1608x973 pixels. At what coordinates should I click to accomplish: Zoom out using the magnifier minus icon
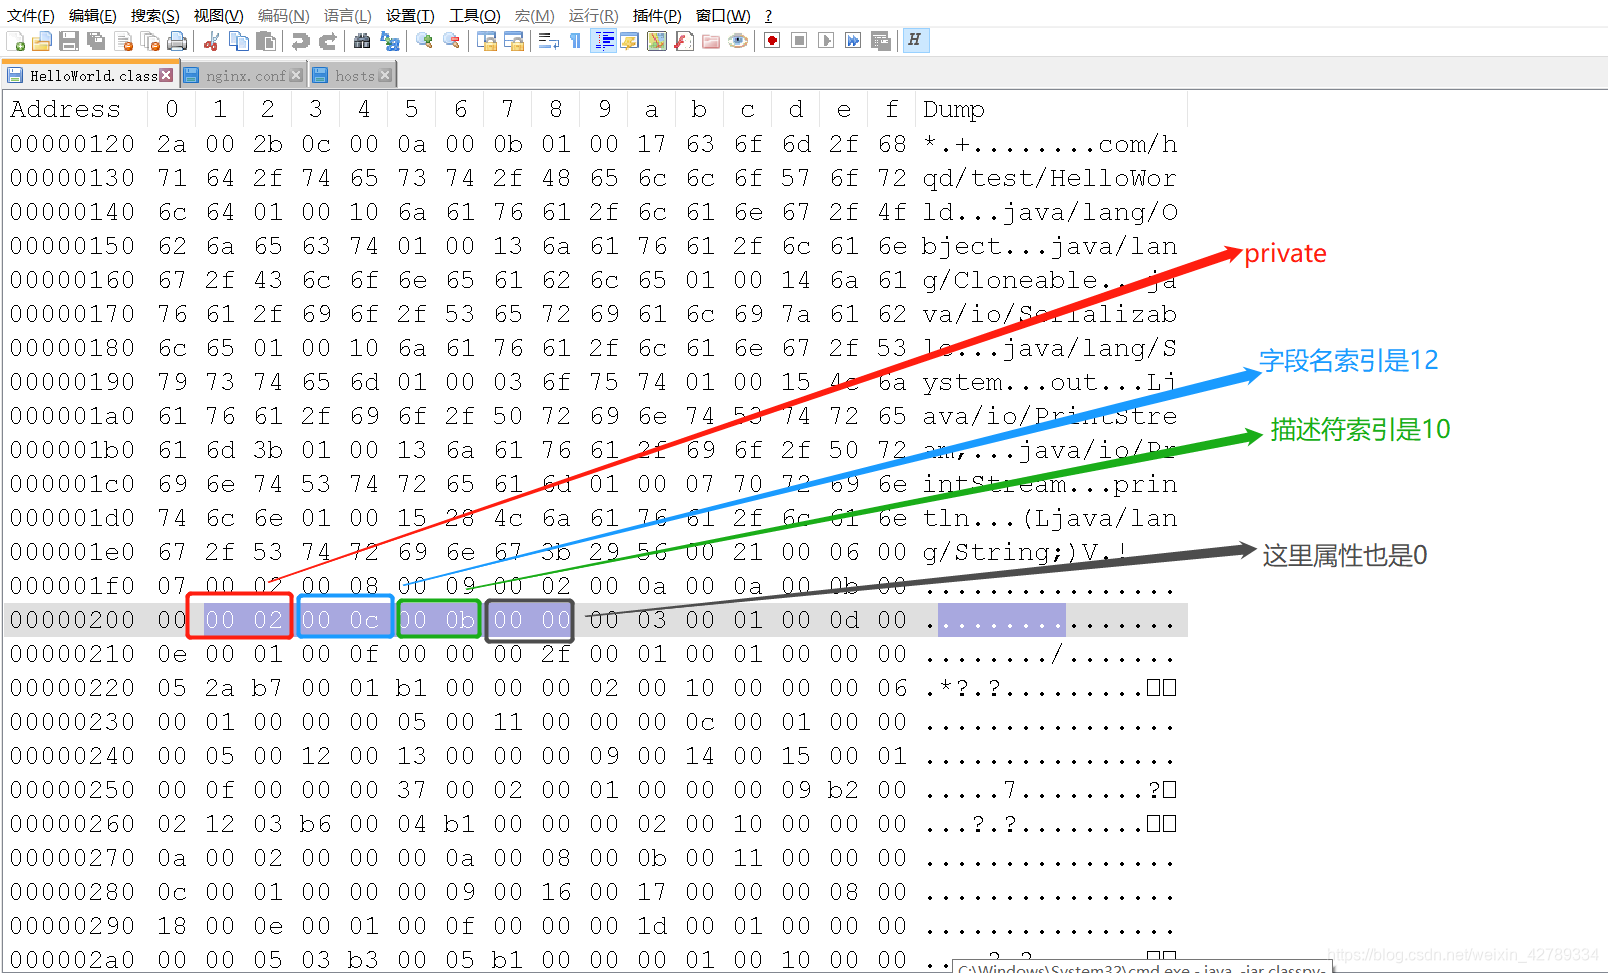click(452, 41)
